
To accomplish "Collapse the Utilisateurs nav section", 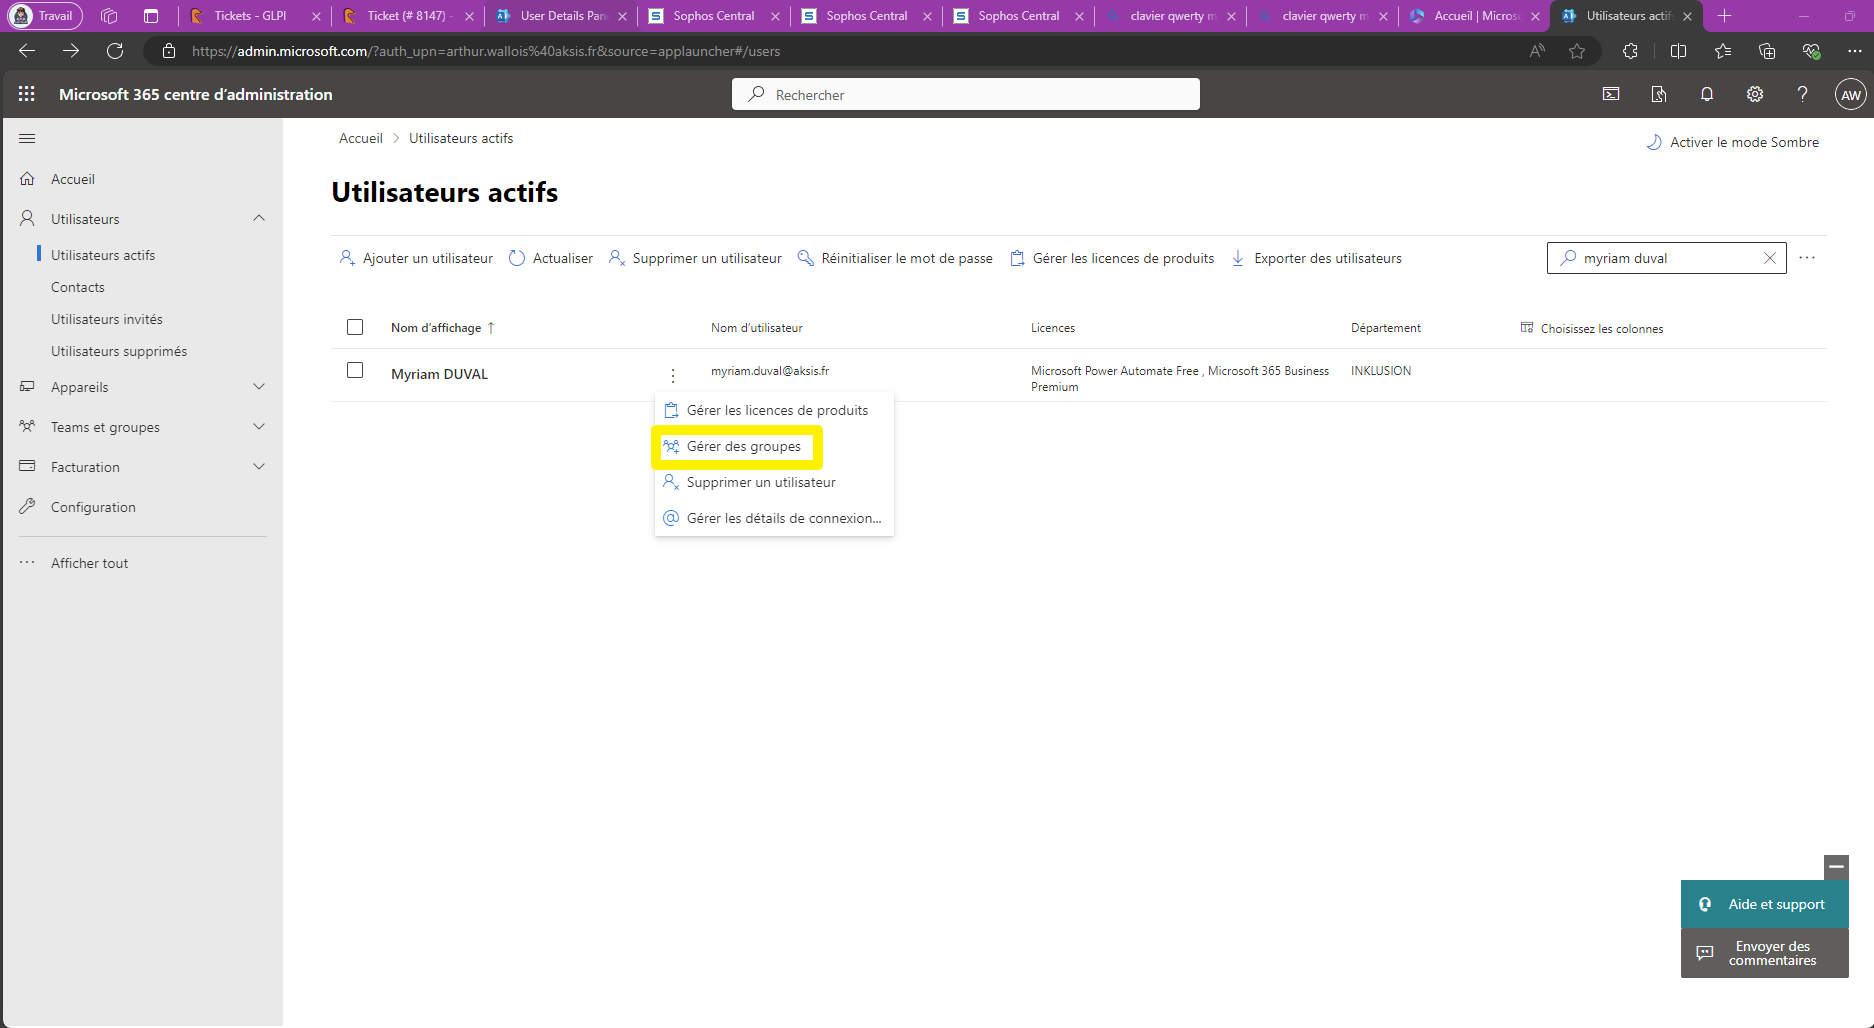I will (x=259, y=218).
